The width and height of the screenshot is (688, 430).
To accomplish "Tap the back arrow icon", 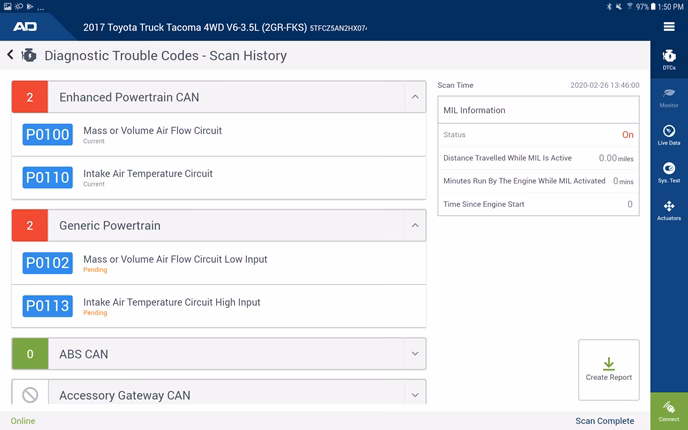I will (10, 56).
